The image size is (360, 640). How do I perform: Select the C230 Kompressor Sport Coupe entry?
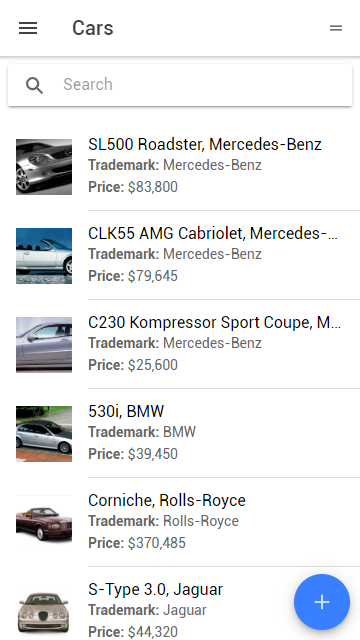180,344
